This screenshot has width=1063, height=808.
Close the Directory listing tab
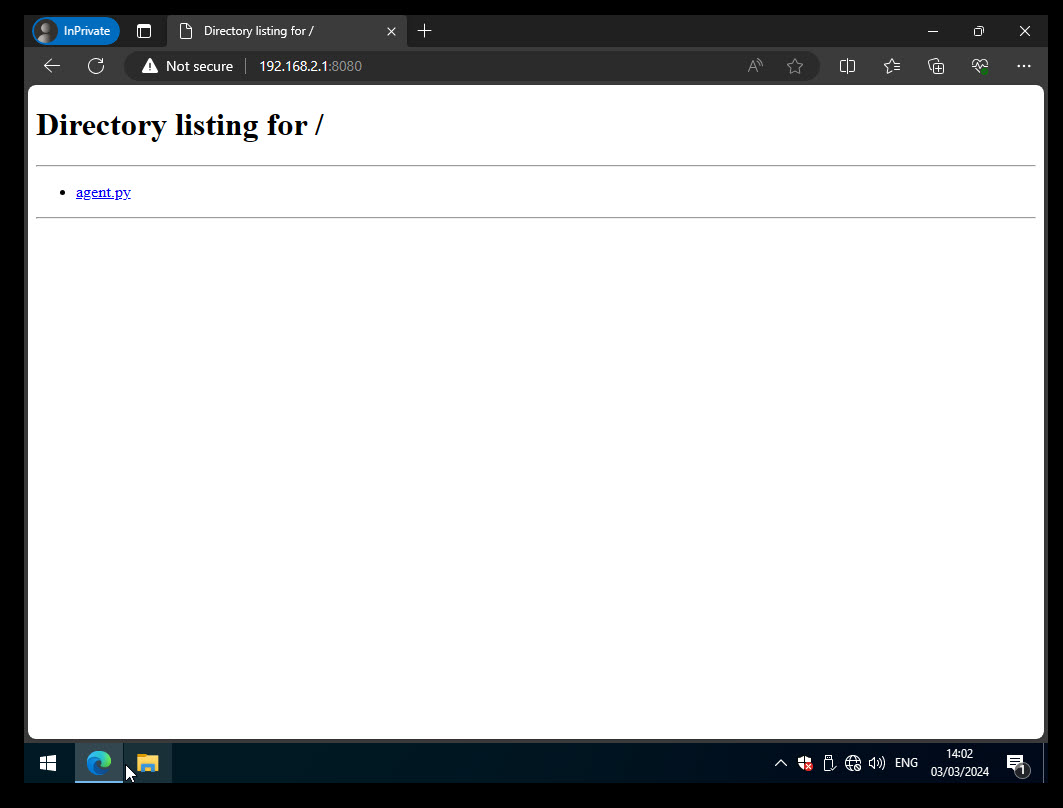pyautogui.click(x=391, y=31)
